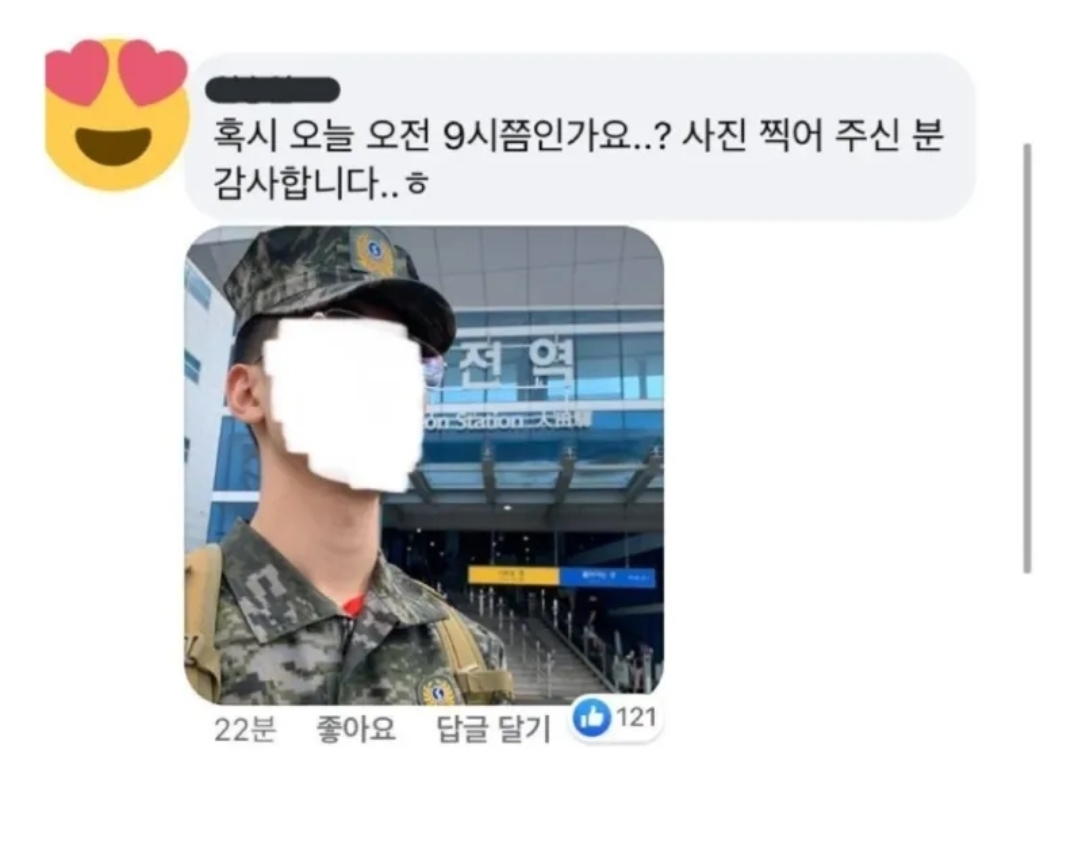
Task: Open the heart-eyes emoji profile picture
Action: pos(116,114)
